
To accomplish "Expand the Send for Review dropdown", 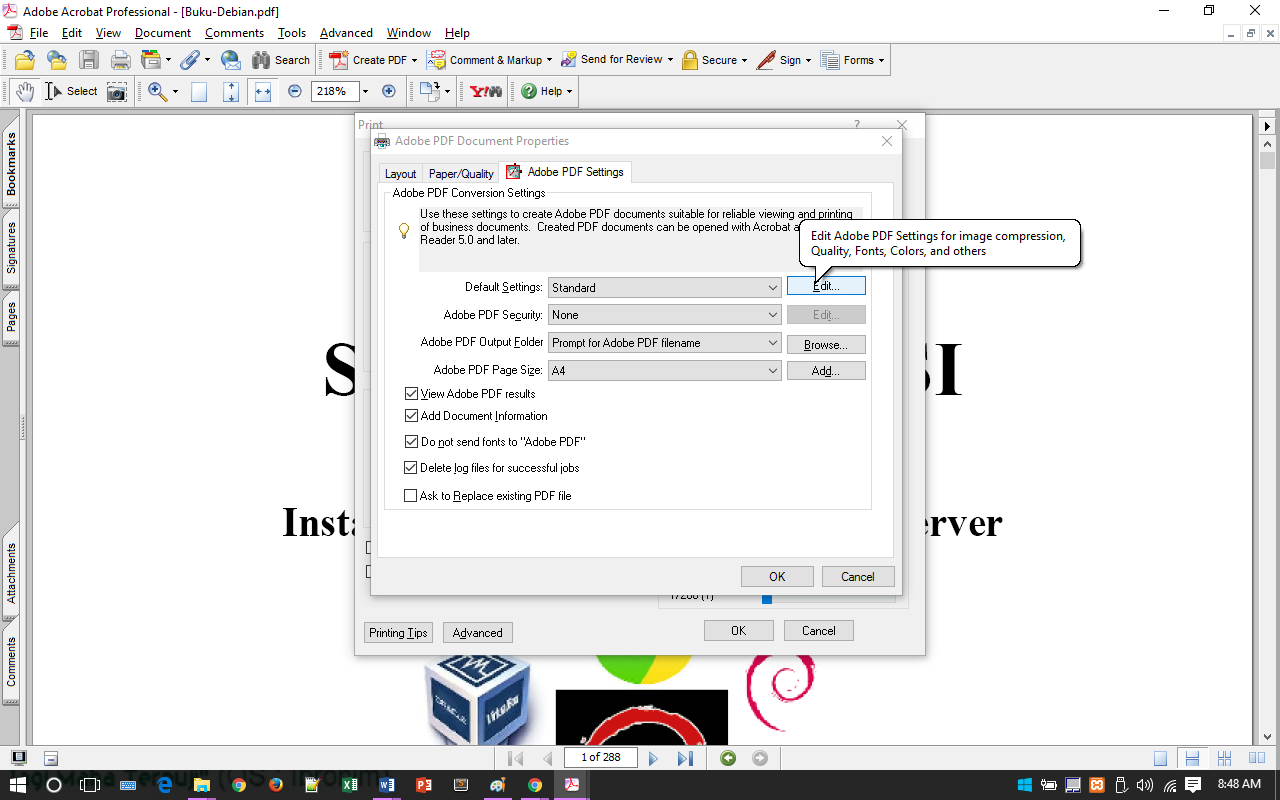I will [x=669, y=60].
